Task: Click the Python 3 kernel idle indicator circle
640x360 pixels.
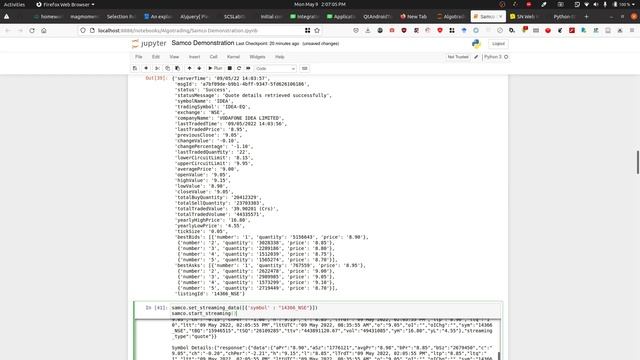Action: pyautogui.click(x=506, y=57)
